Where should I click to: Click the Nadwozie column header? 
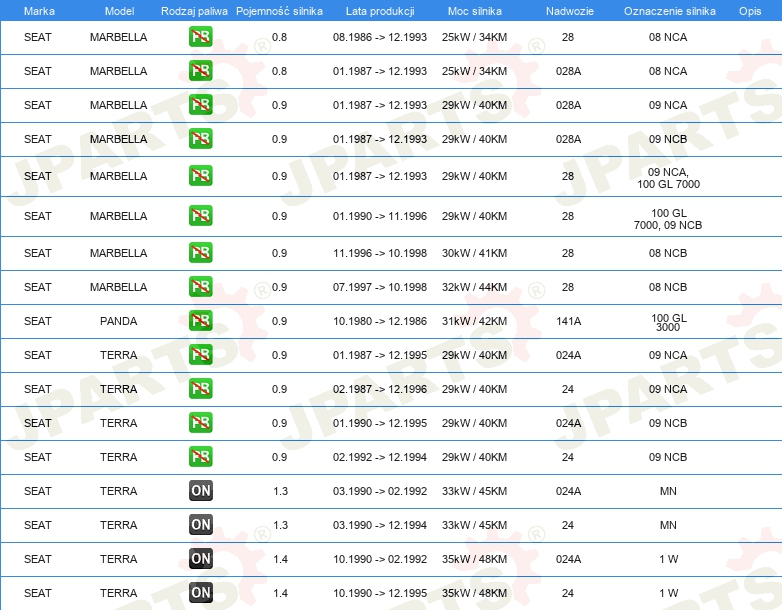(x=570, y=11)
